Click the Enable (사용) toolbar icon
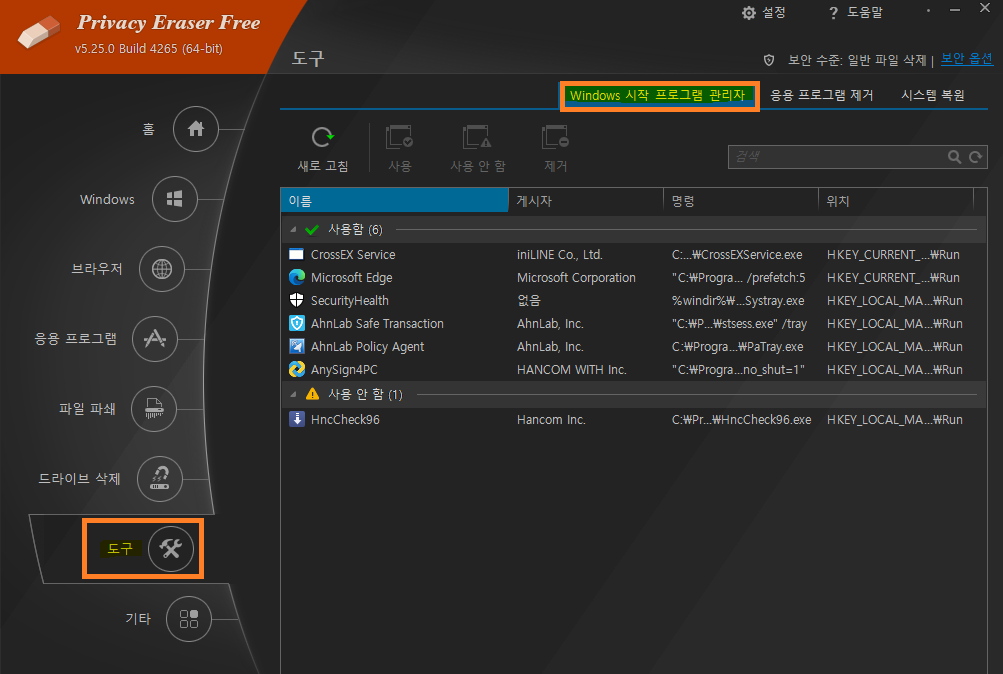The width and height of the screenshot is (1003, 674). tap(400, 137)
